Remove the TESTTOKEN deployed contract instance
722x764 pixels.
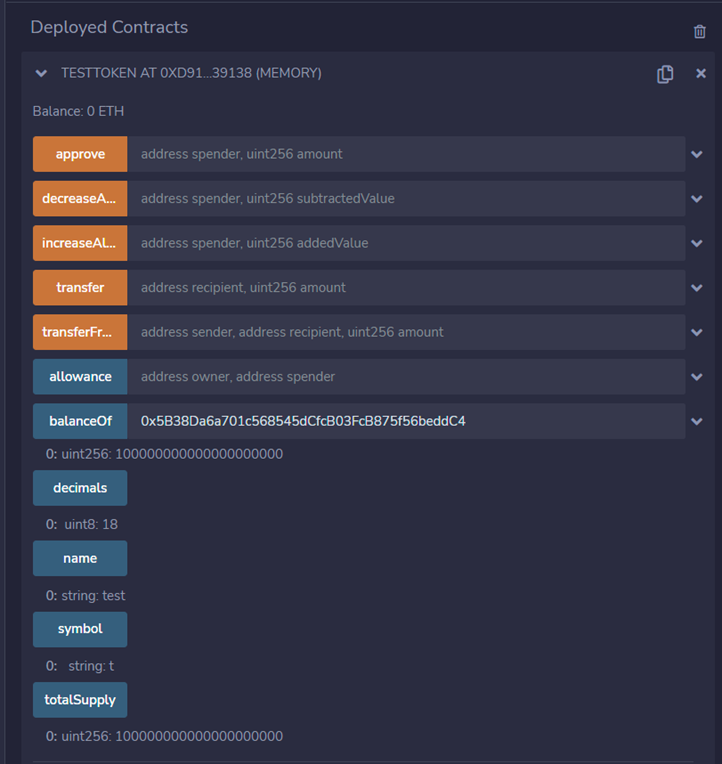[x=701, y=74]
